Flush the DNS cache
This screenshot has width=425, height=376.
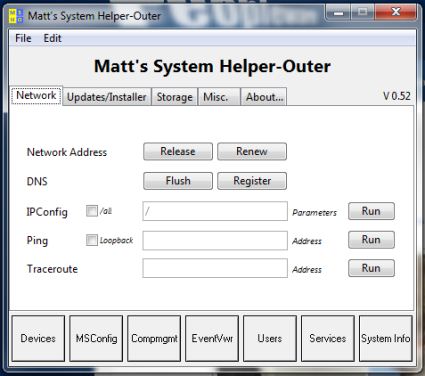point(178,181)
